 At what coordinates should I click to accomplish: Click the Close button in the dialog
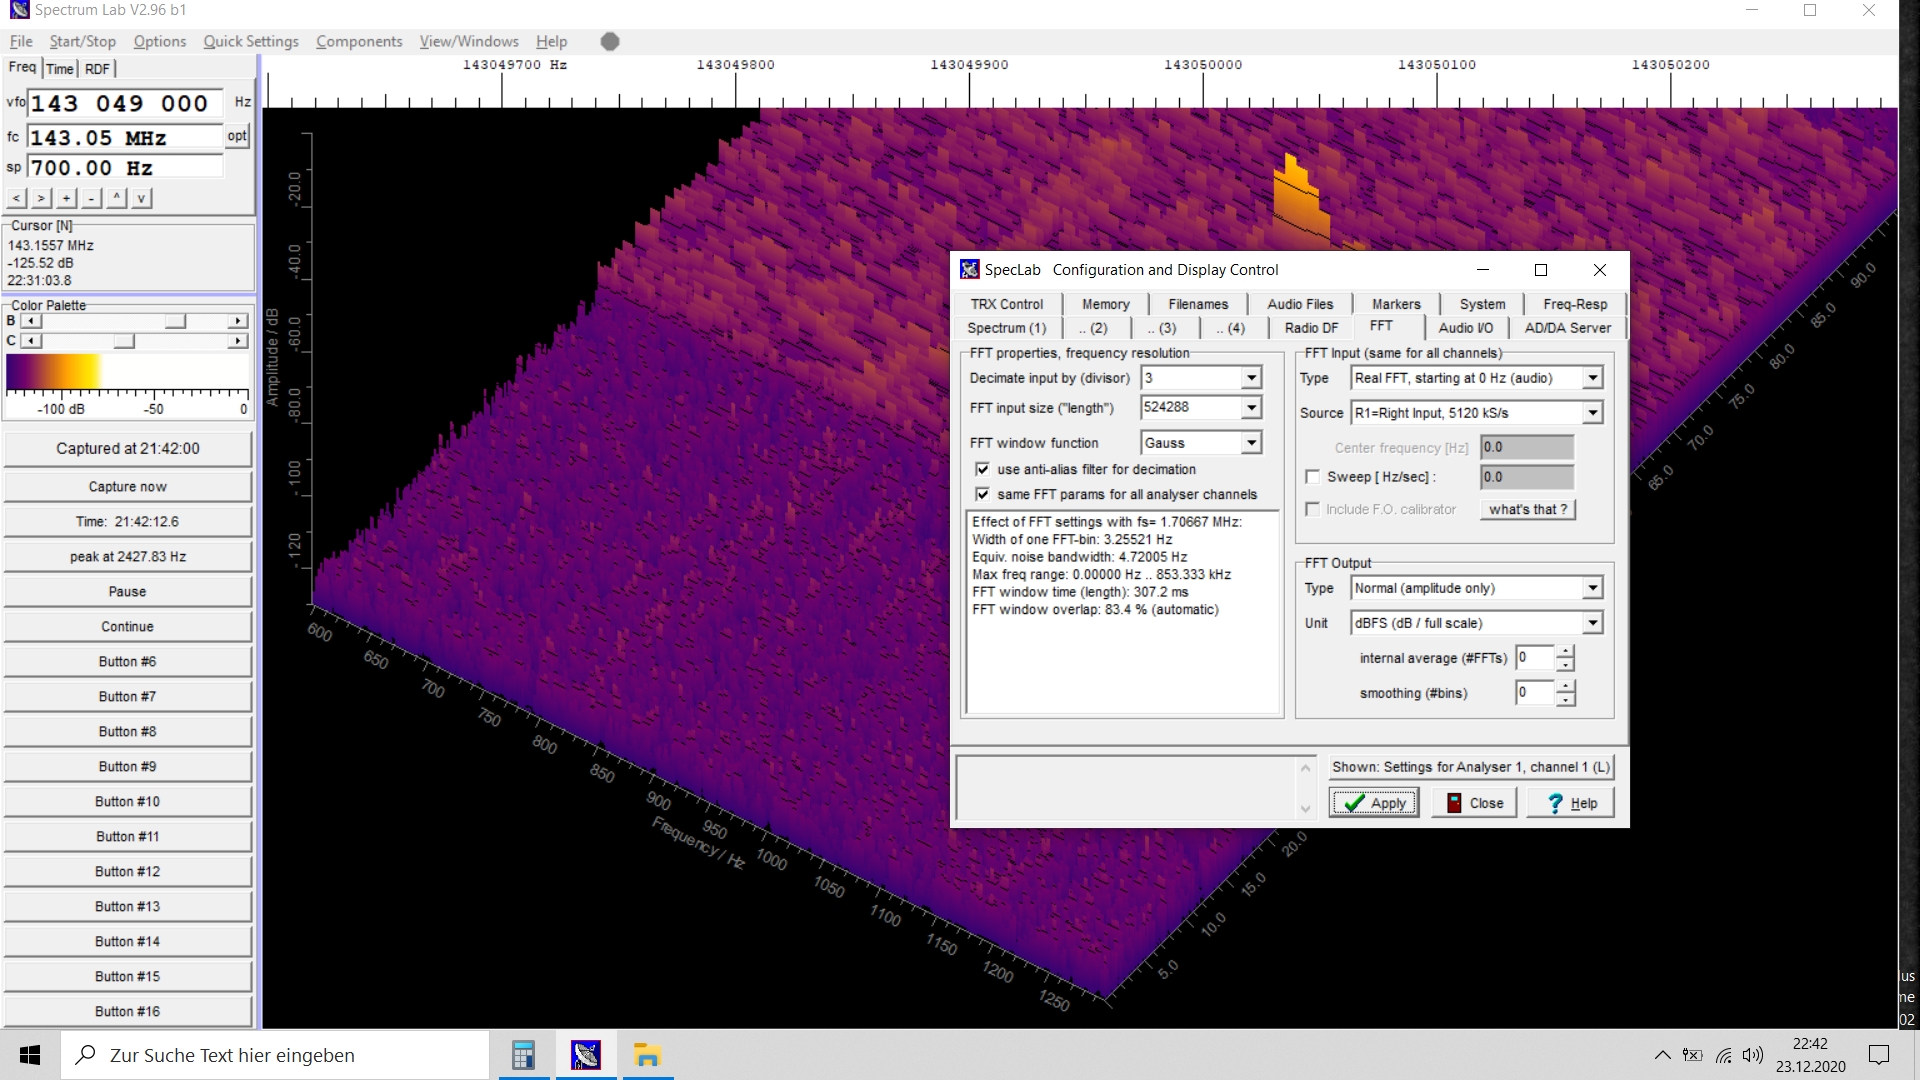1475,803
